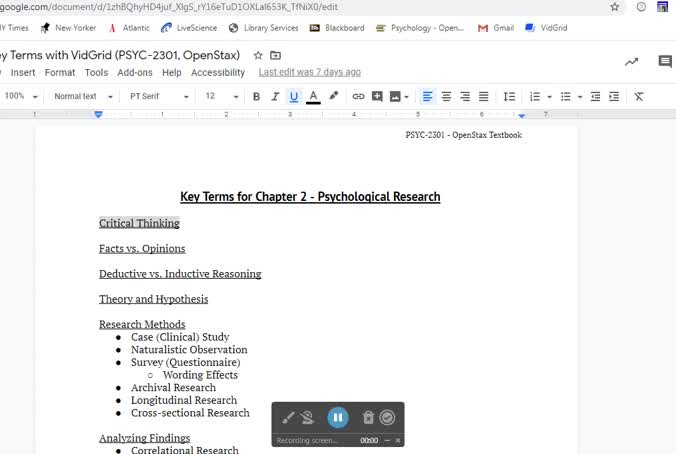
Task: Finish recording with the checkmark icon
Action: tap(387, 417)
